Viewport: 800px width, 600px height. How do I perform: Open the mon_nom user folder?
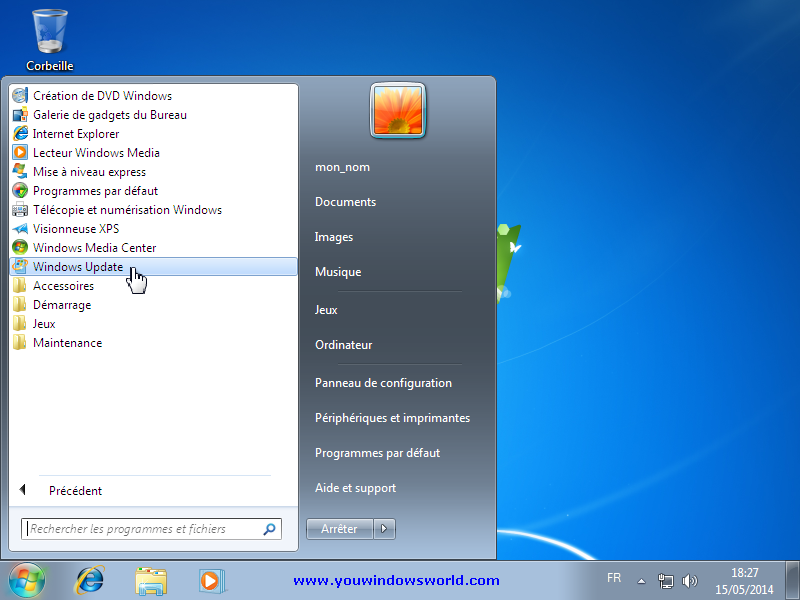[x=342, y=167]
